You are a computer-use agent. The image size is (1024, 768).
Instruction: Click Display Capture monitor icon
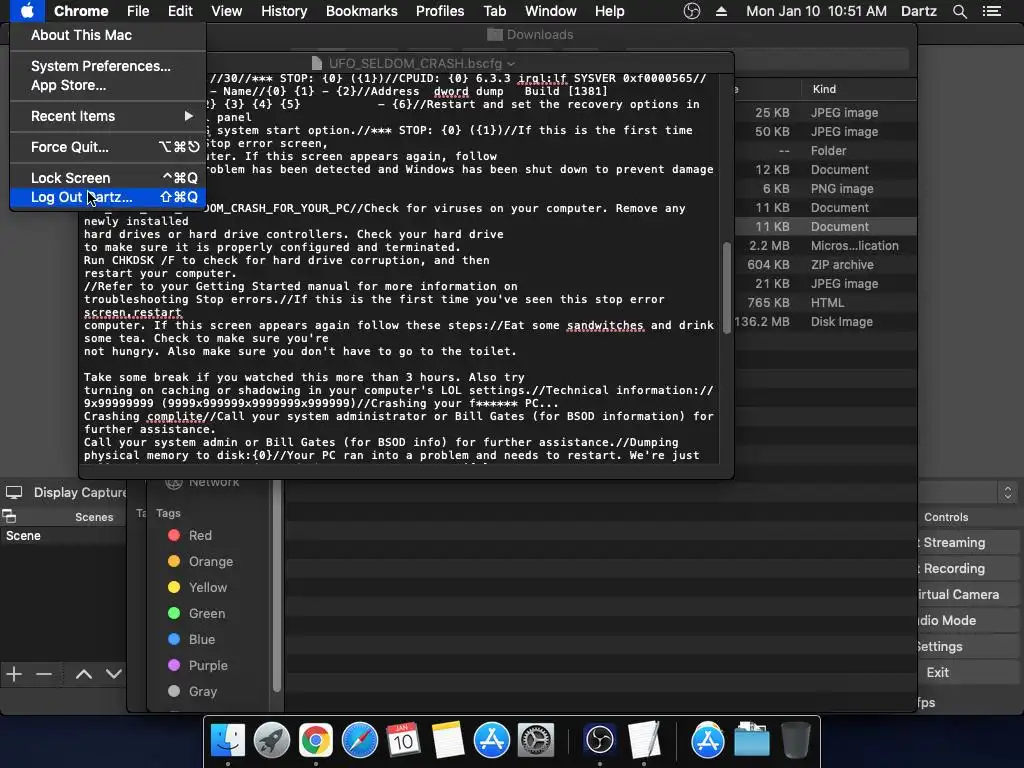[14, 492]
